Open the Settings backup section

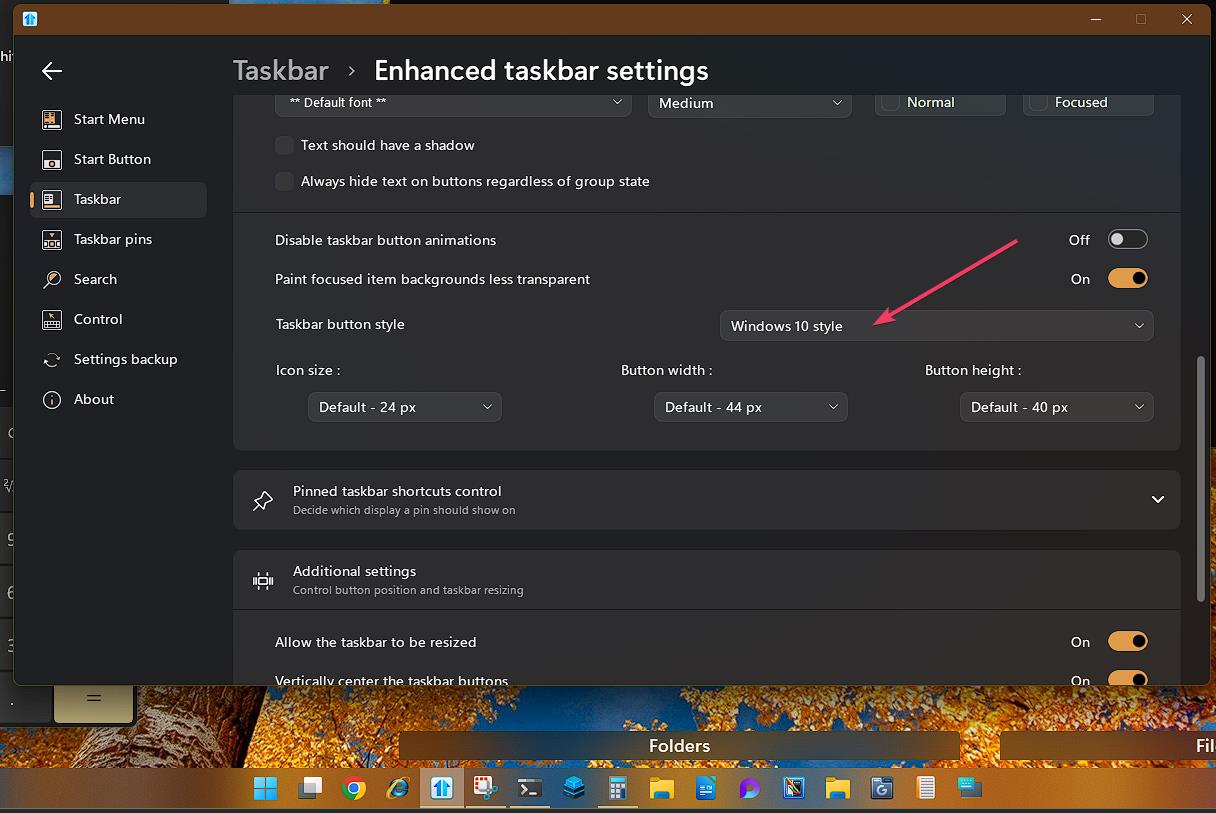[x=125, y=359]
